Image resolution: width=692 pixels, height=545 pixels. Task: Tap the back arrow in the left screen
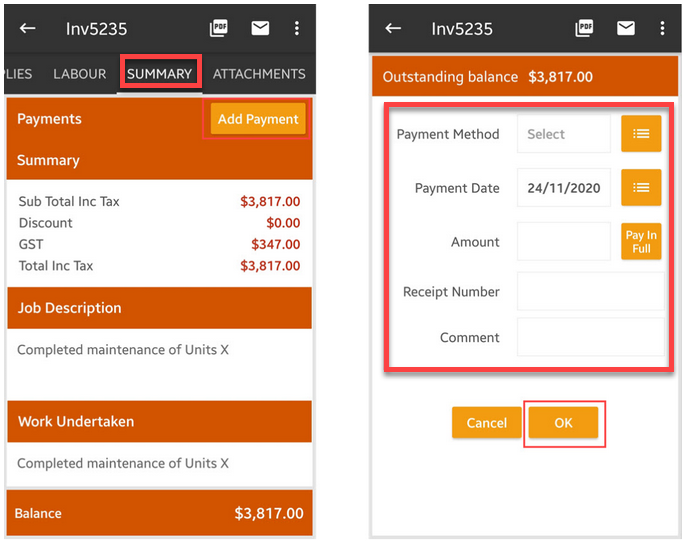(28, 28)
